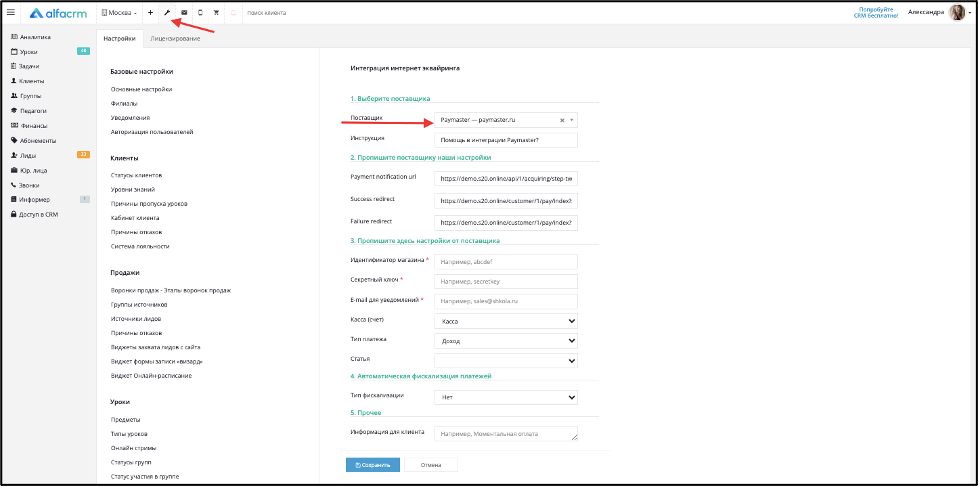979x487 pixels.
Task: Open Основные настройки link
Action: click(141, 89)
